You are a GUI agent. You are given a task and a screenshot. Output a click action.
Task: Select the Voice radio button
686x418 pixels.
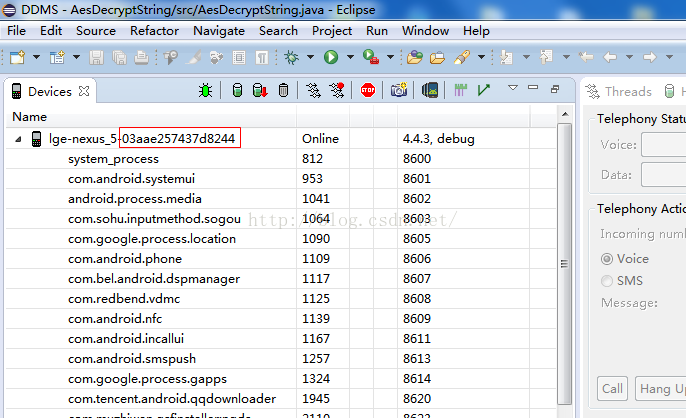pyautogui.click(x=607, y=259)
